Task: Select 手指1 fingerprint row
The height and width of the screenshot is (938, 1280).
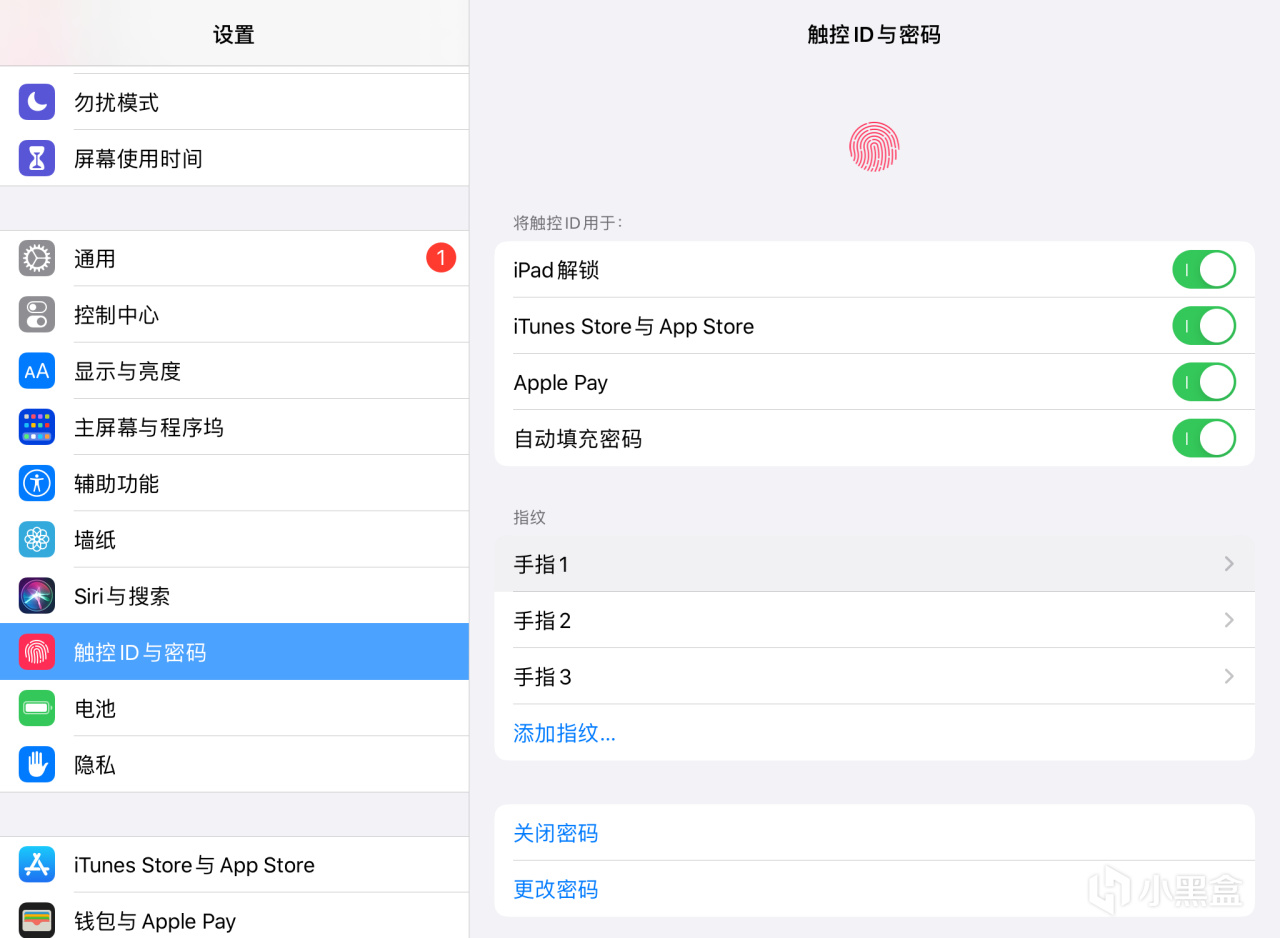Action: tap(874, 564)
